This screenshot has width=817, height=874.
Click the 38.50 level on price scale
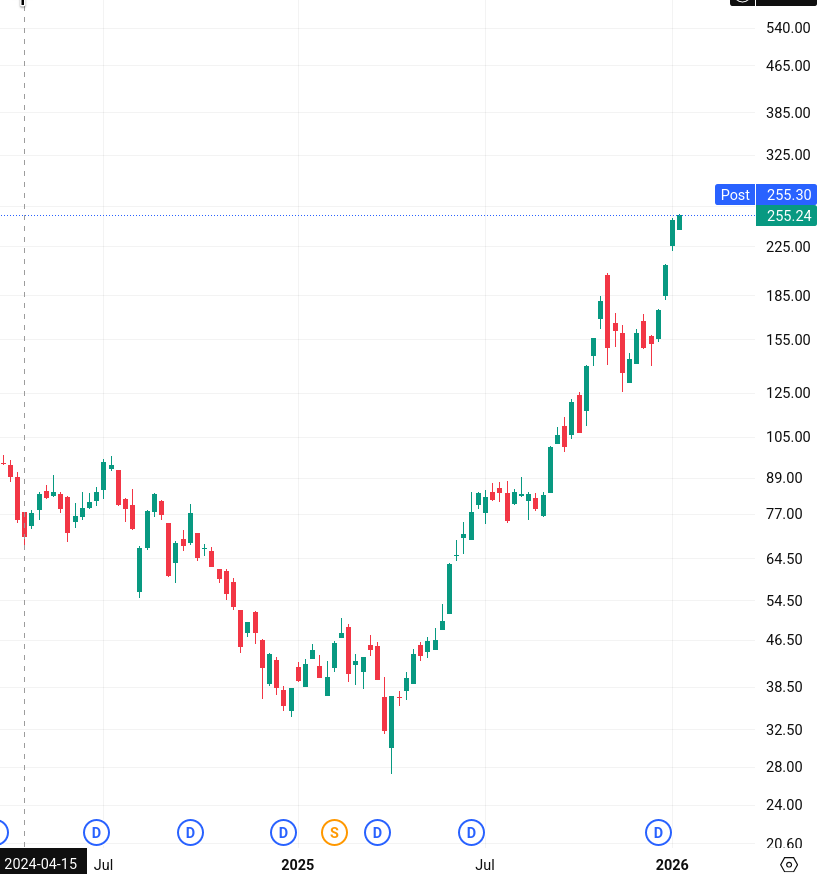click(788, 687)
